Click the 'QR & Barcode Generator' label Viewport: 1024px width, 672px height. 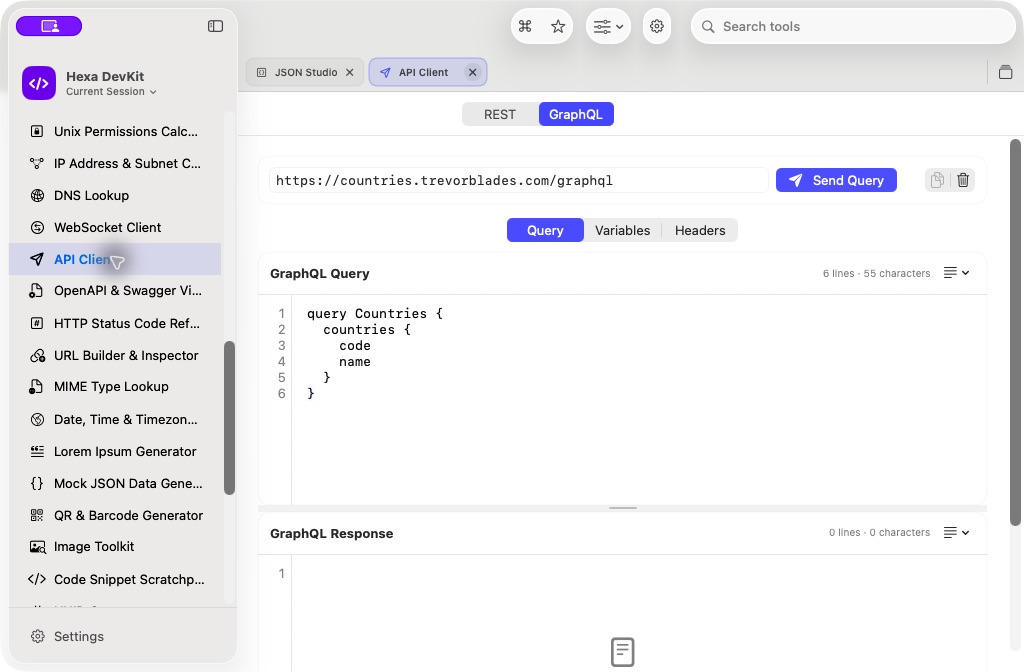[129, 515]
